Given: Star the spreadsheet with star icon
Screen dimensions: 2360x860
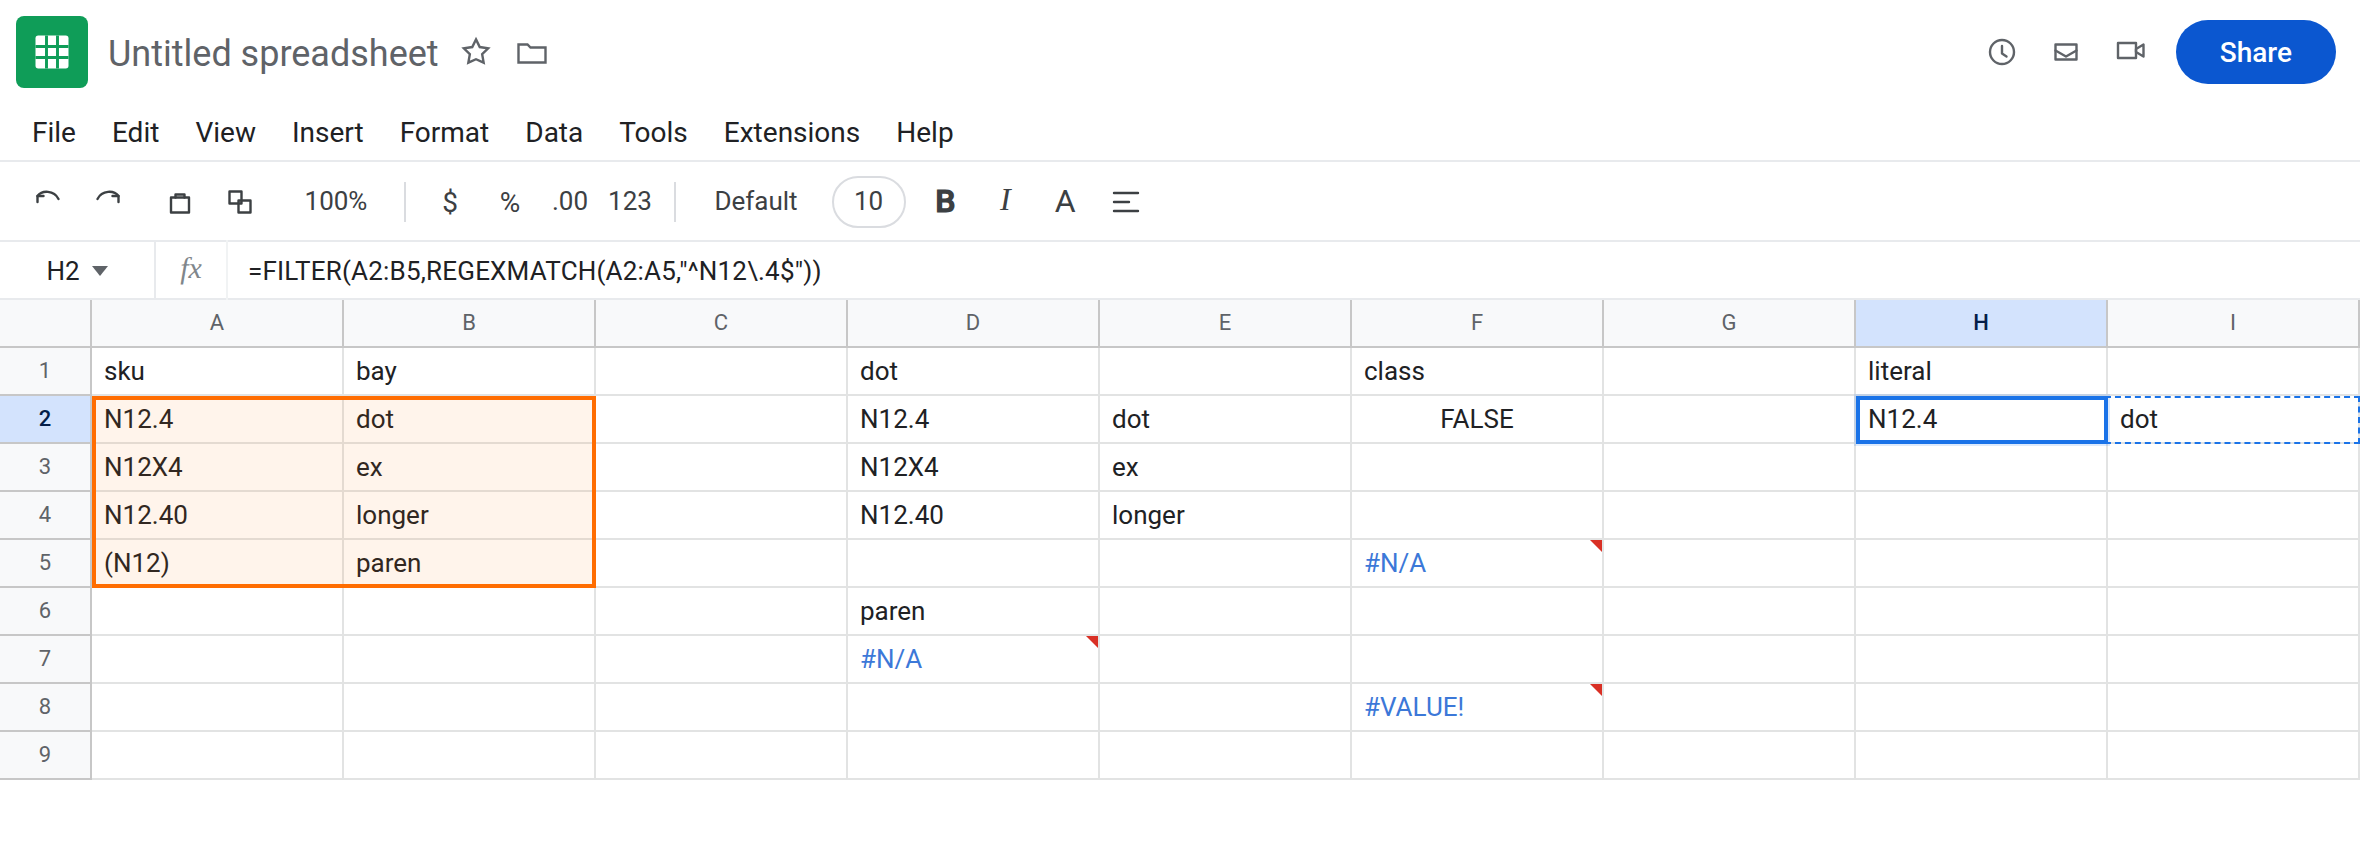Looking at the screenshot, I should click(x=476, y=52).
